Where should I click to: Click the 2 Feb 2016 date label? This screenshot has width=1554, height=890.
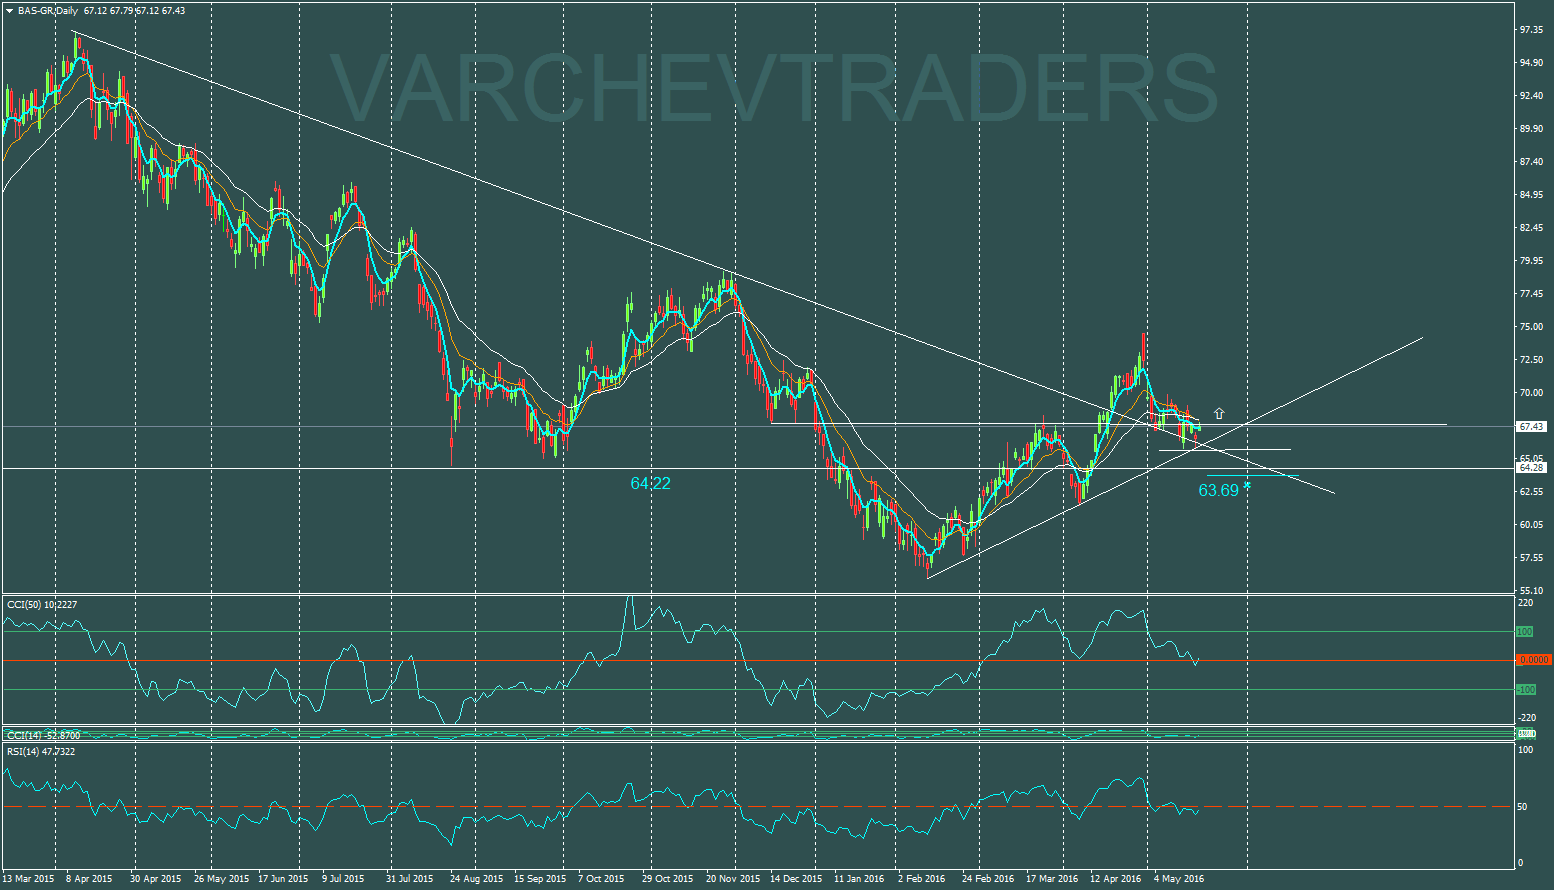pos(921,879)
